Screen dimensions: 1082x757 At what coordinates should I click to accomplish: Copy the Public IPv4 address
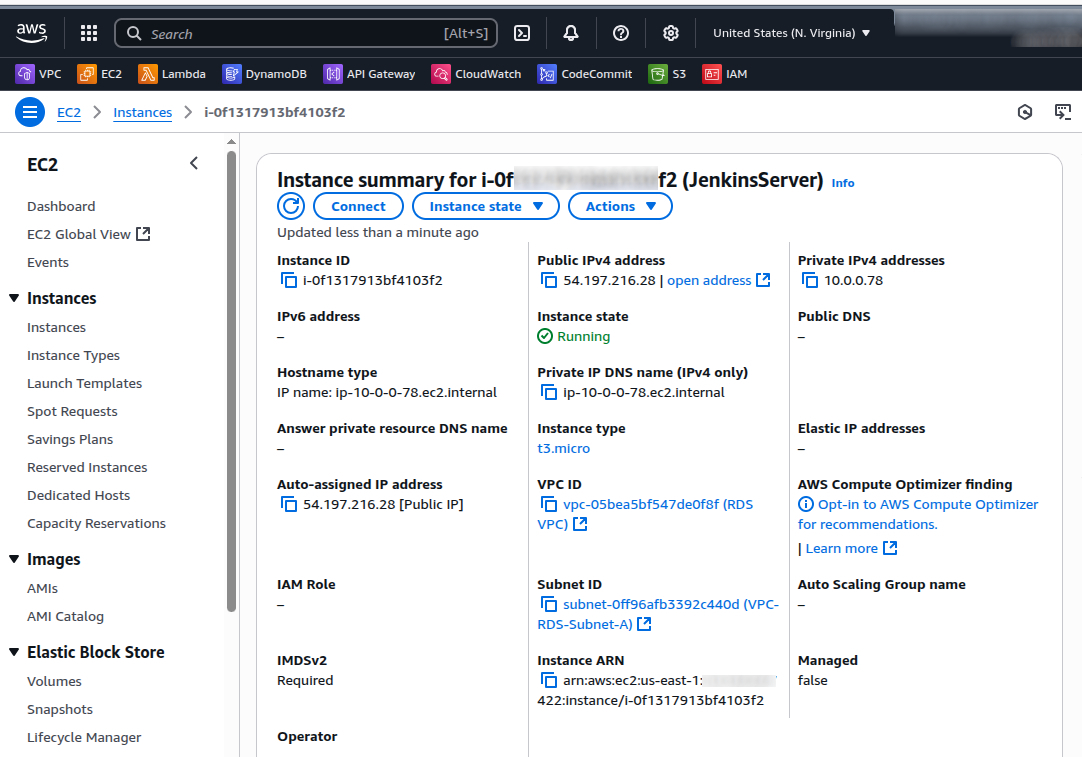pos(549,280)
